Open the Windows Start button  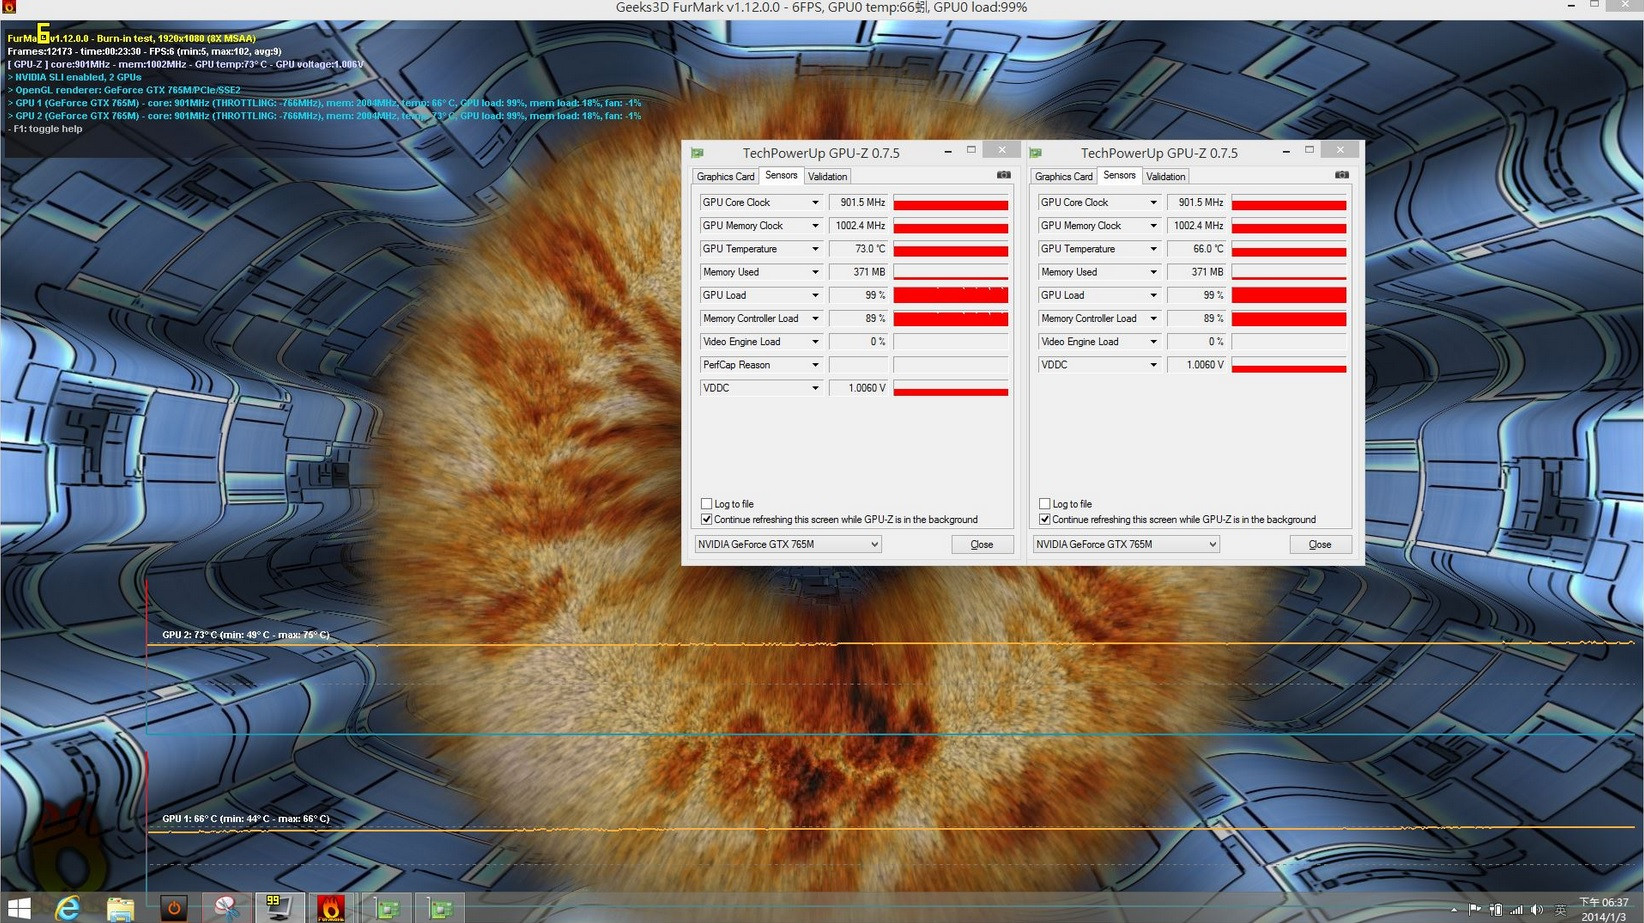click(18, 908)
